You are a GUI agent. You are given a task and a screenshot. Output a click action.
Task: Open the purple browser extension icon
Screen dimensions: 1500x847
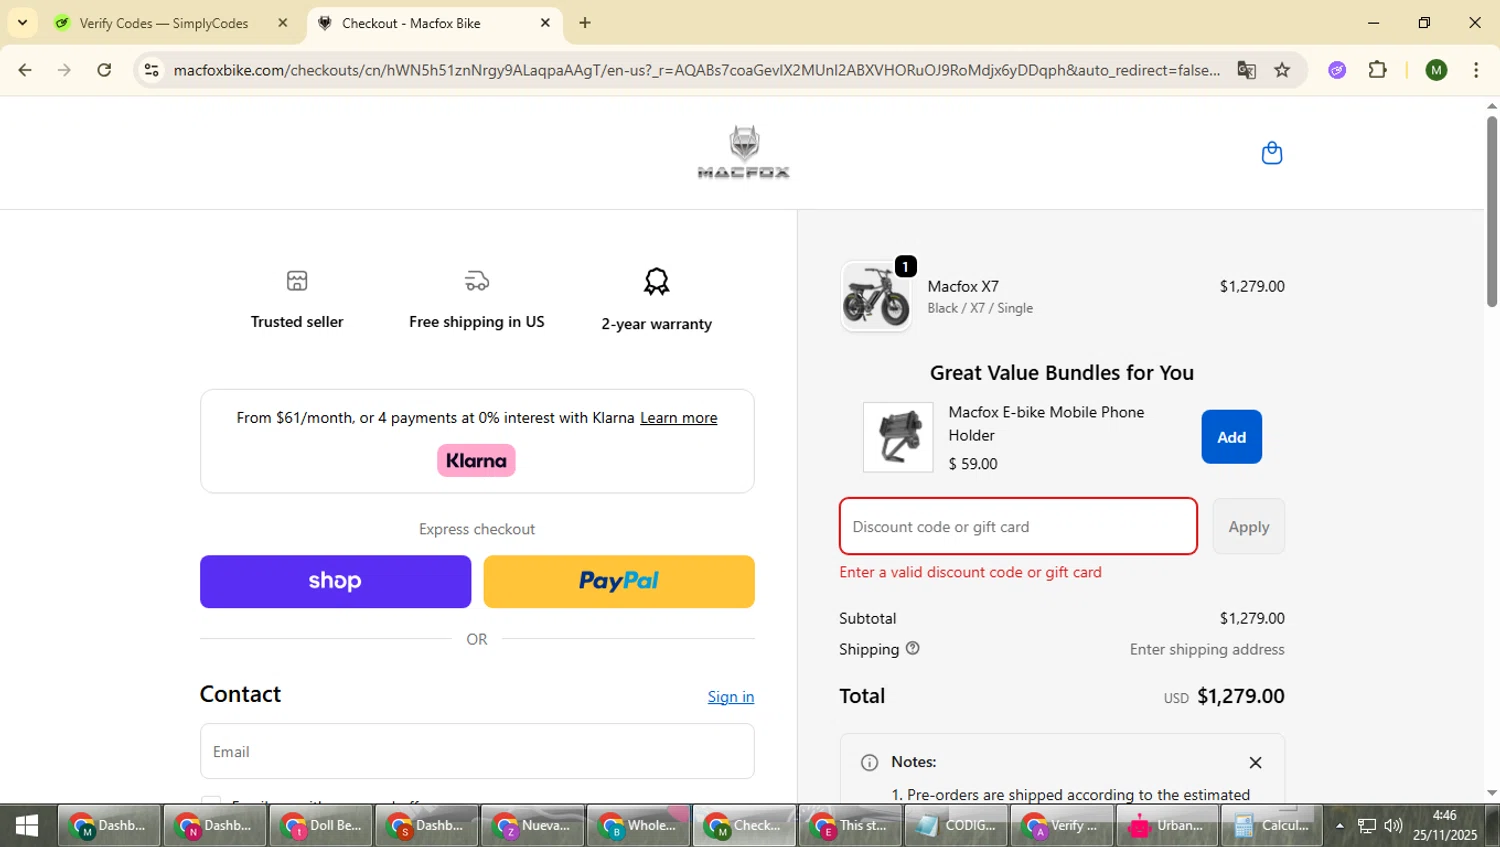[1337, 70]
